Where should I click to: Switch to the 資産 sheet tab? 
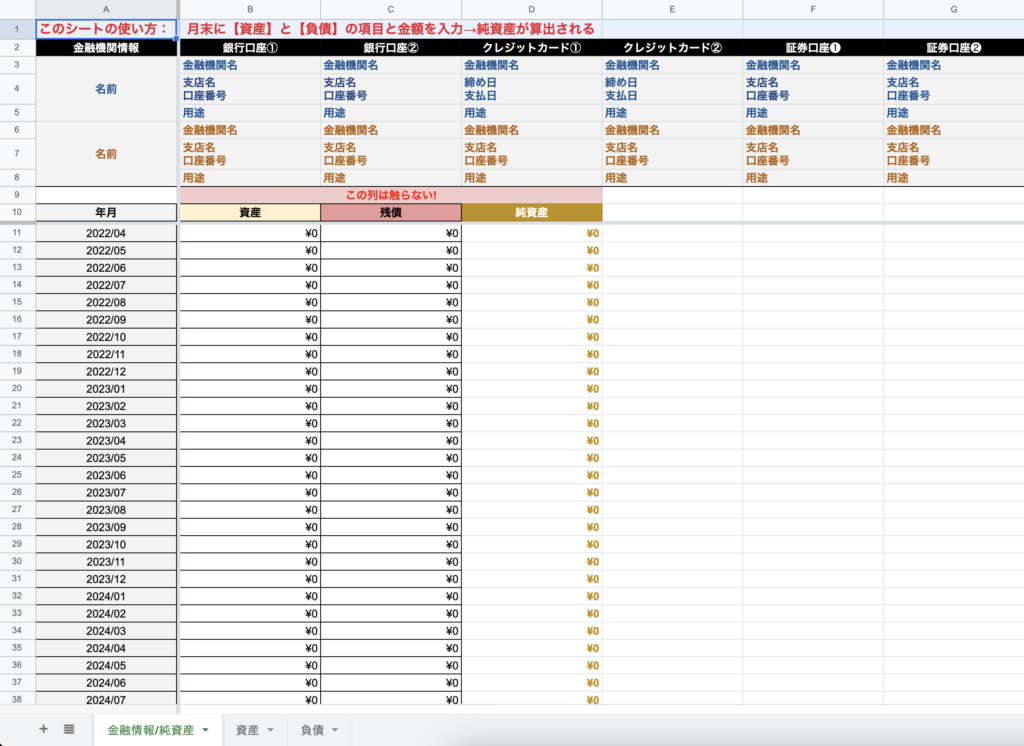pos(247,730)
